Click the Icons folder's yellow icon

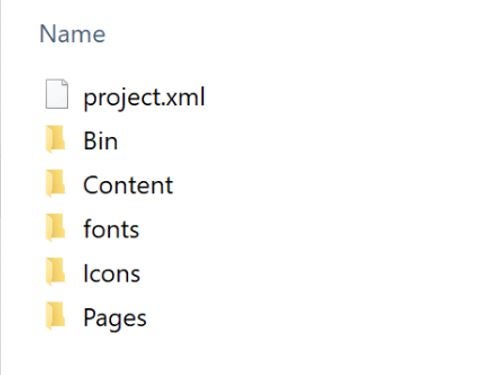pyautogui.click(x=55, y=272)
